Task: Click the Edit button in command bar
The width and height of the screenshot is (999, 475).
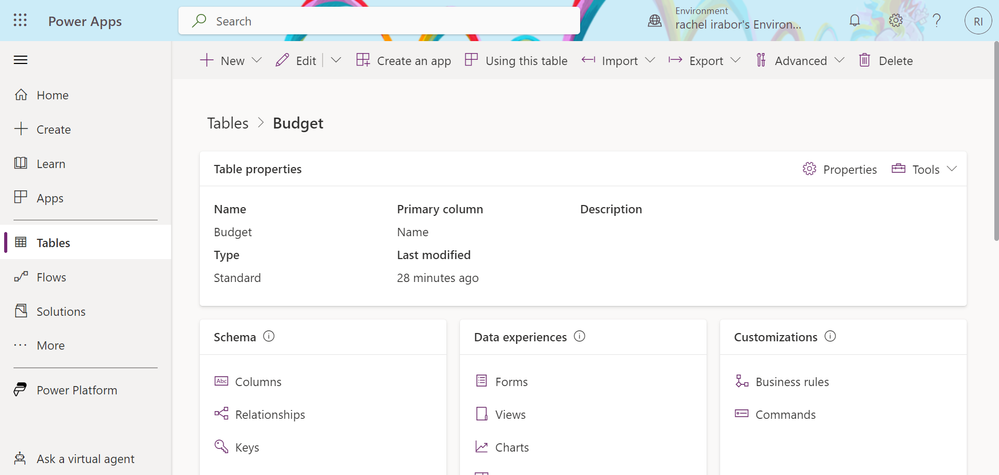Action: tap(296, 60)
